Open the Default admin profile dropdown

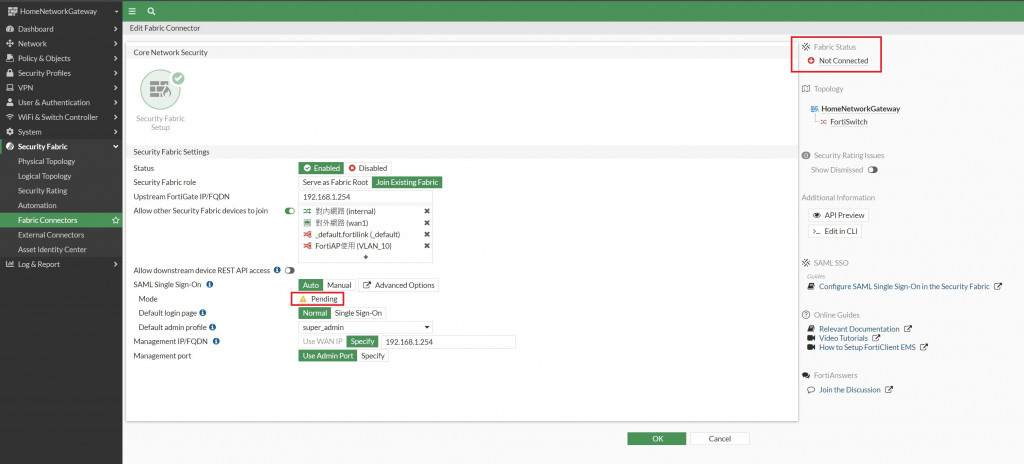tap(366, 327)
